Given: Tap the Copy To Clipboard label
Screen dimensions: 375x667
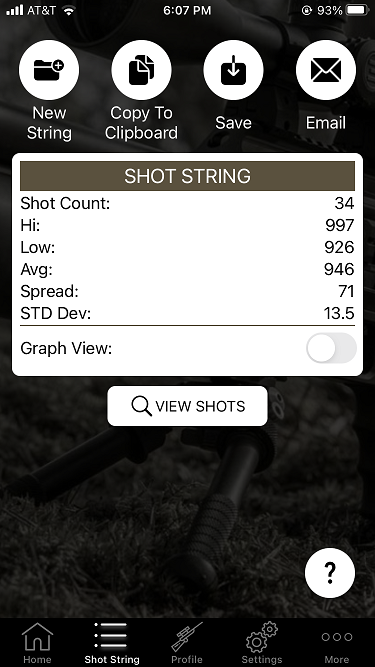Looking at the screenshot, I should [141, 123].
